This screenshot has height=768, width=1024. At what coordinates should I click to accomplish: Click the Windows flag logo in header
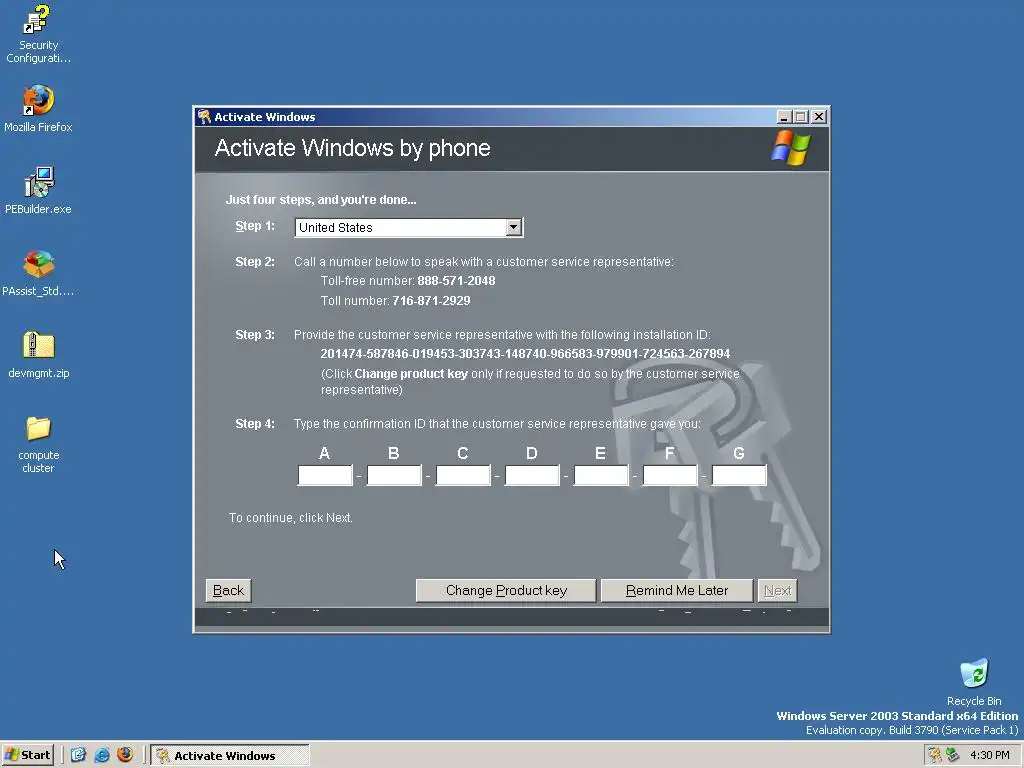point(790,148)
